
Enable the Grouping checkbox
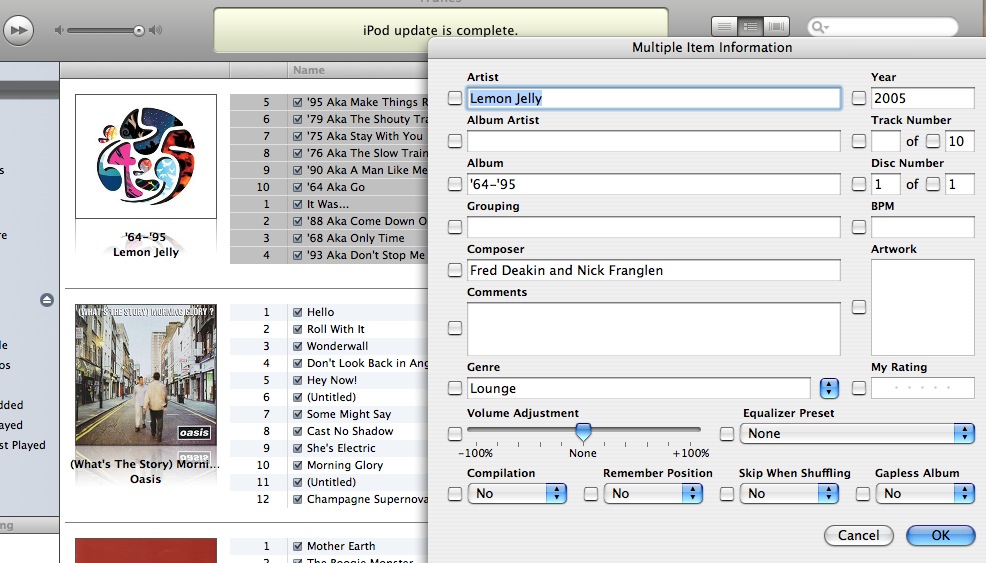coord(455,226)
